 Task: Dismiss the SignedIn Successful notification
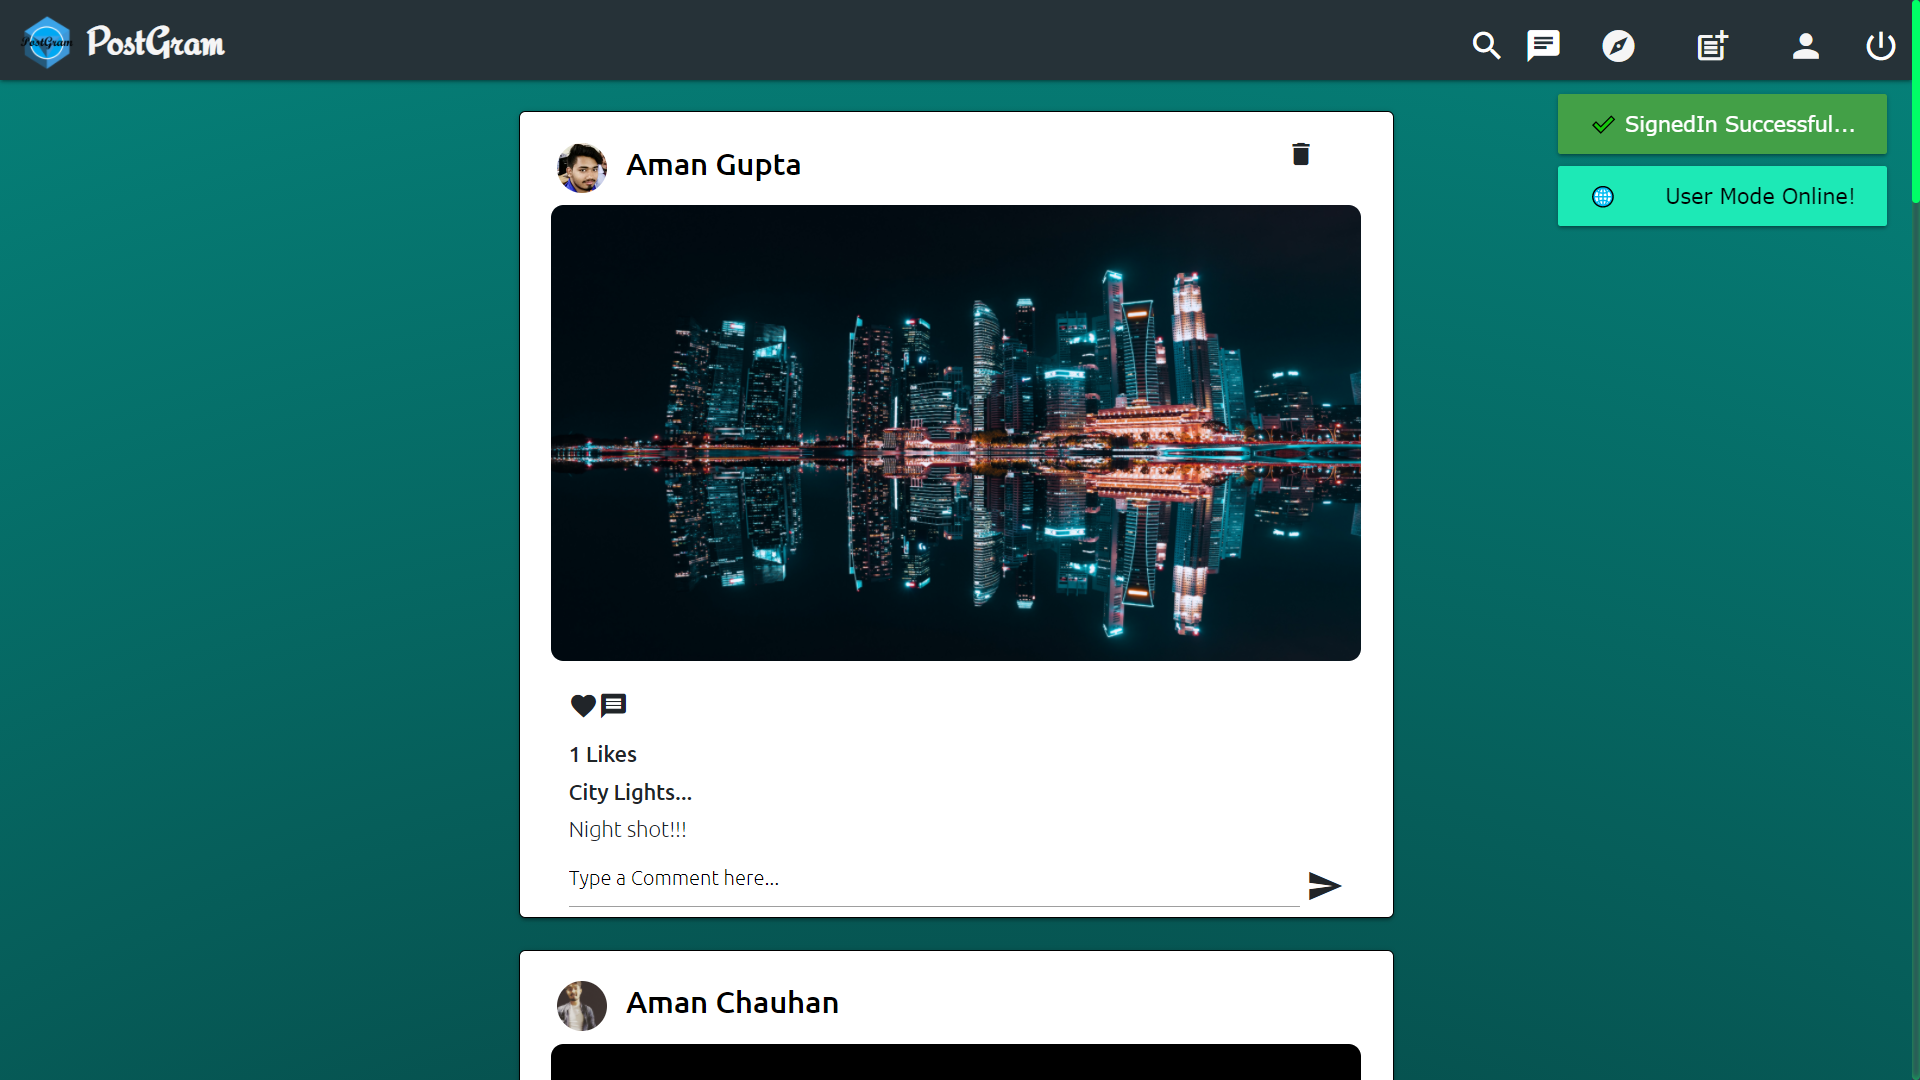[x=1722, y=124]
